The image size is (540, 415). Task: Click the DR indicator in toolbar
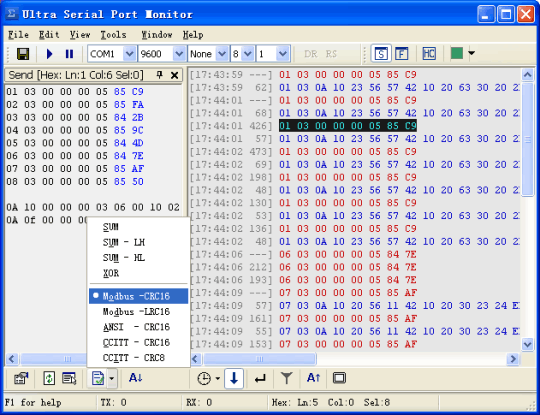pyautogui.click(x=310, y=54)
